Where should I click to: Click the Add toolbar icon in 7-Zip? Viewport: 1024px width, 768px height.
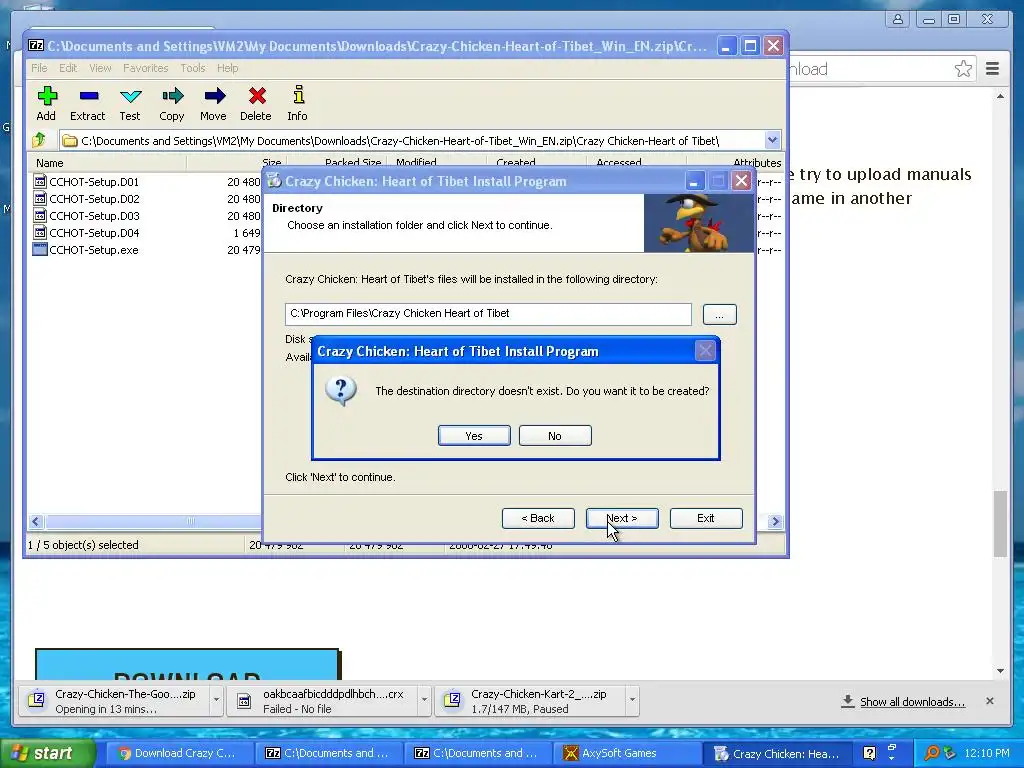click(x=46, y=104)
